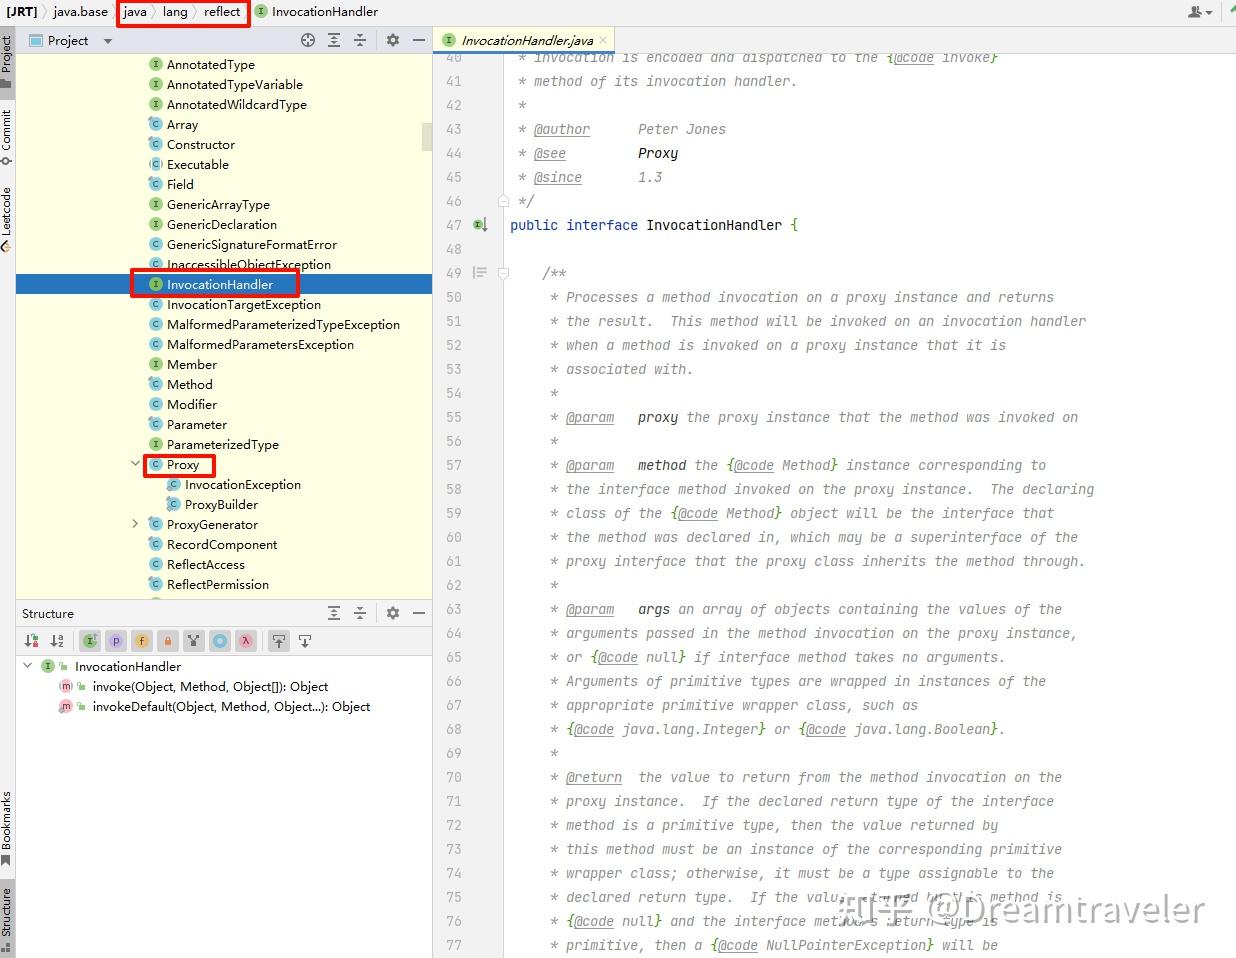Open the Project panel settings gear
The image size is (1236, 958).
(393, 42)
